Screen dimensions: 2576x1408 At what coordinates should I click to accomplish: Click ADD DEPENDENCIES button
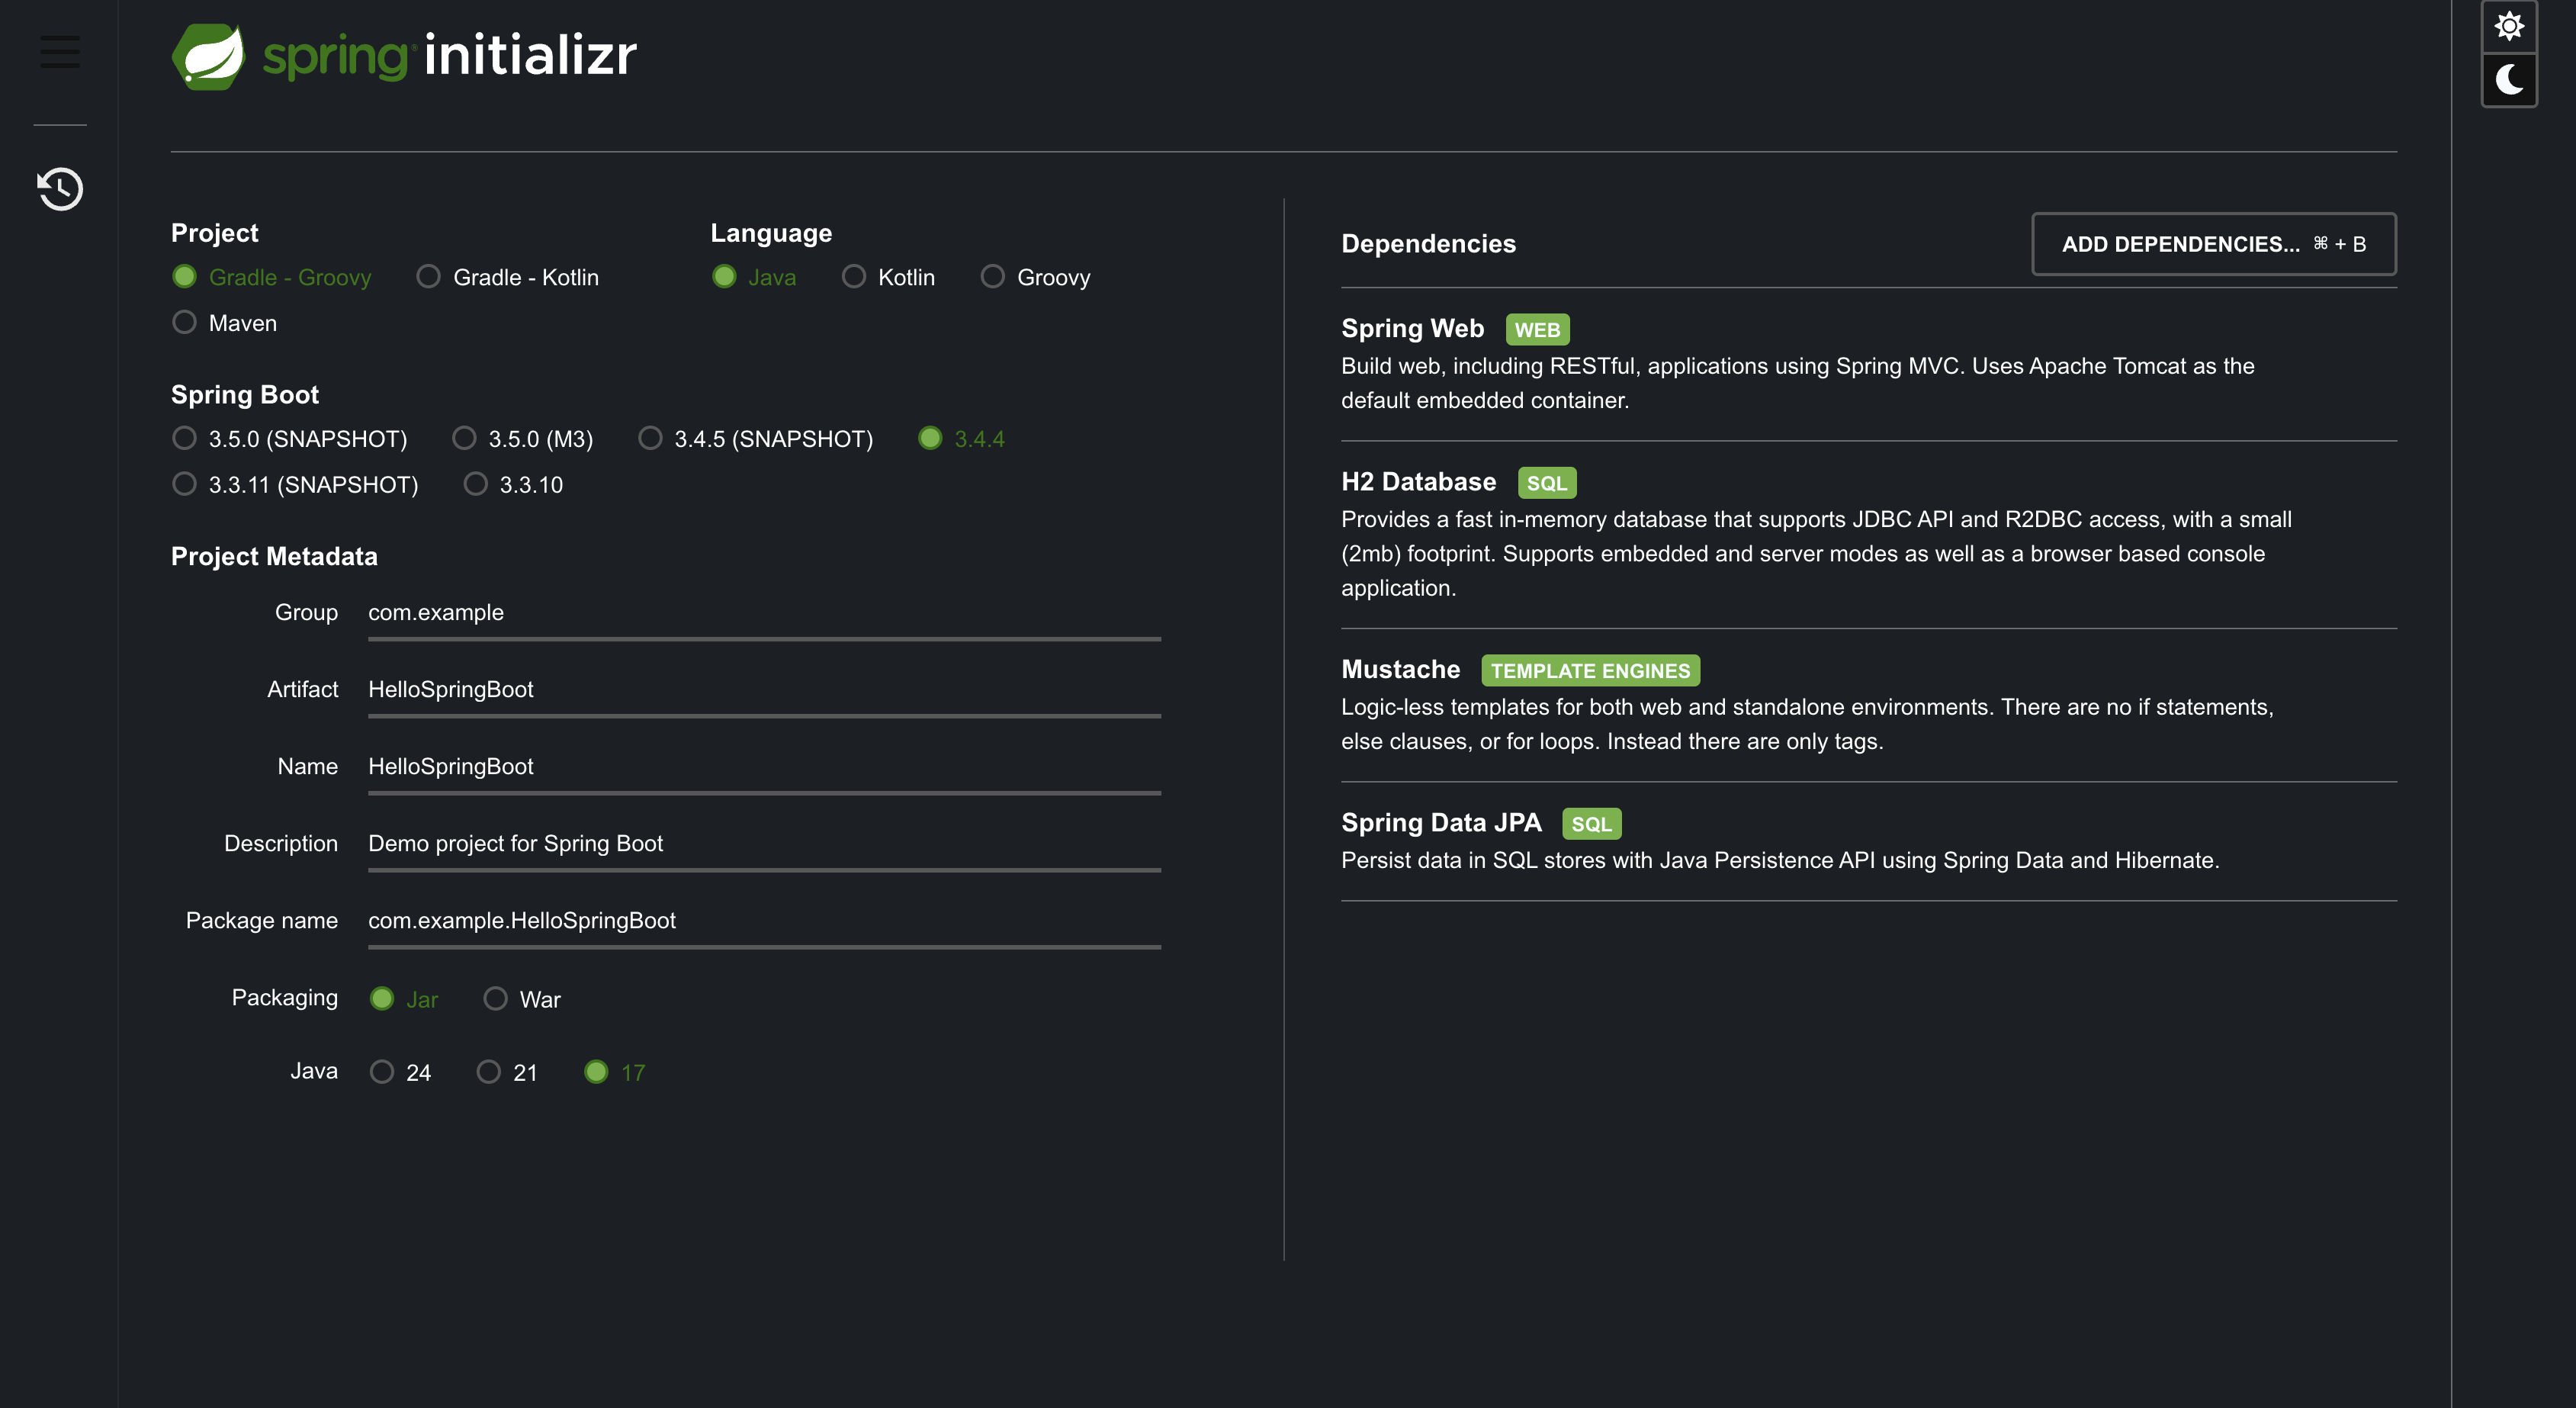click(x=2212, y=244)
